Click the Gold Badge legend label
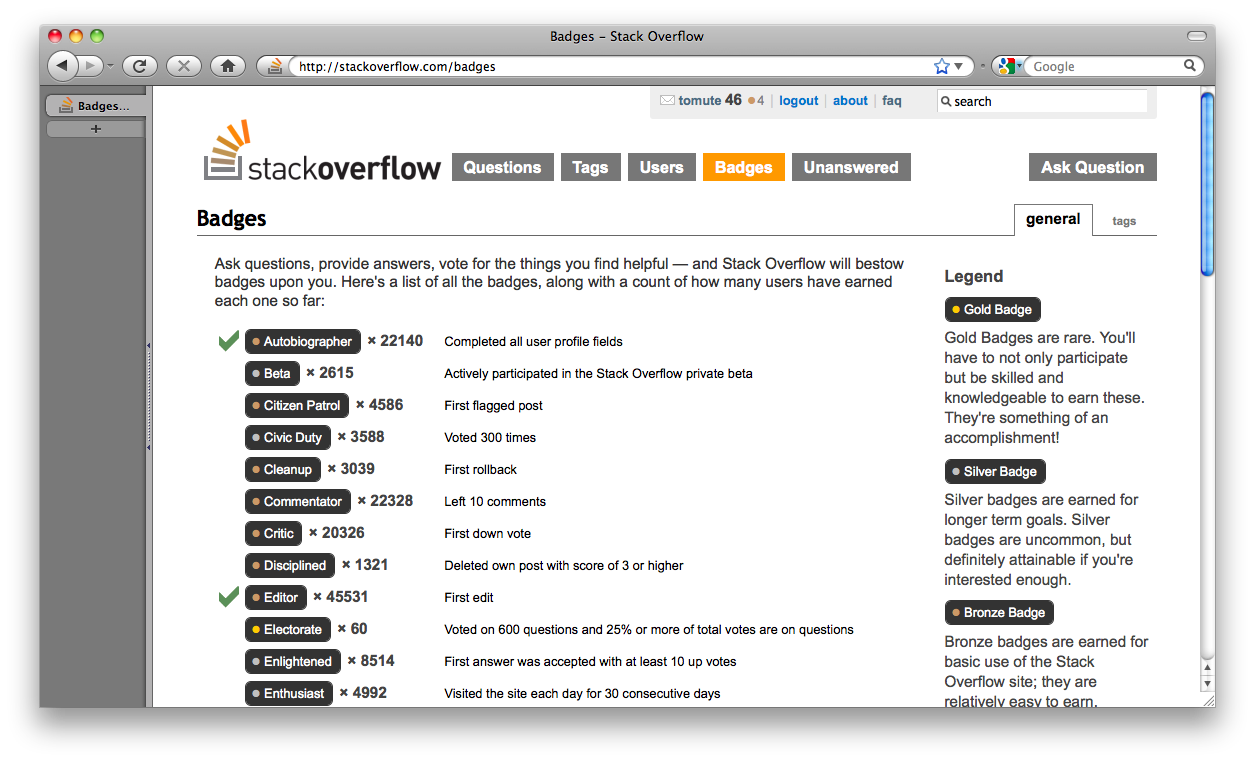 pos(992,309)
